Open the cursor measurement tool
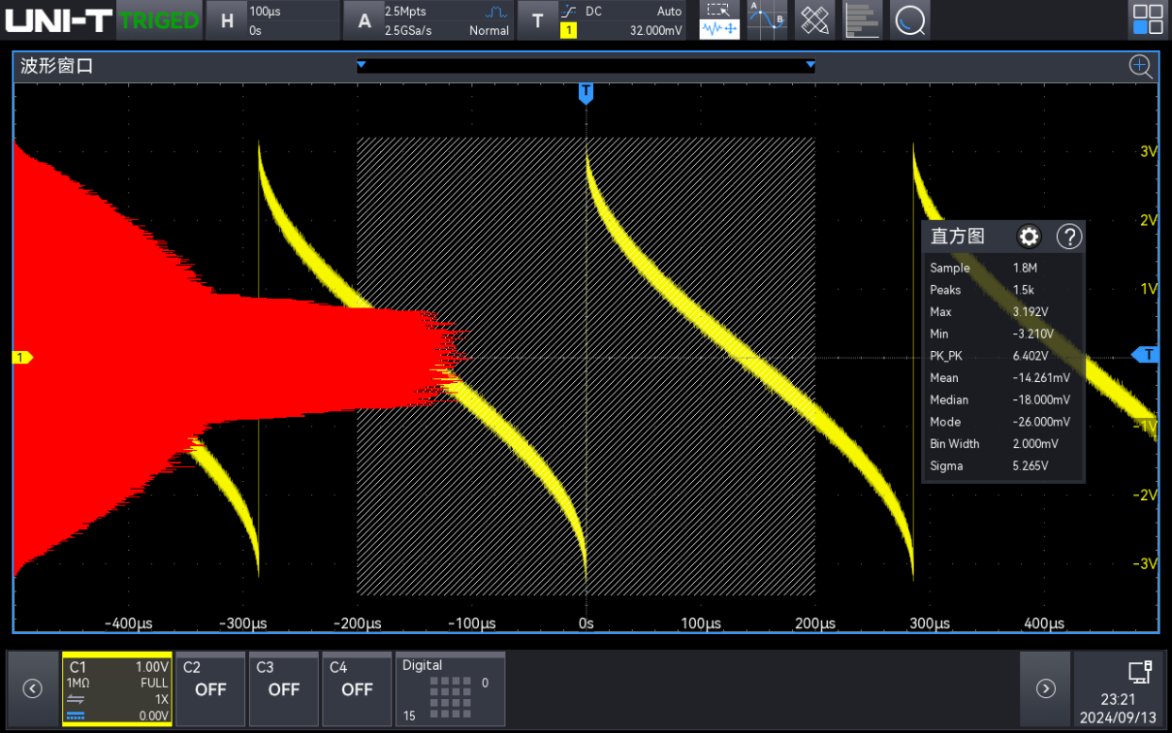 [x=767, y=20]
